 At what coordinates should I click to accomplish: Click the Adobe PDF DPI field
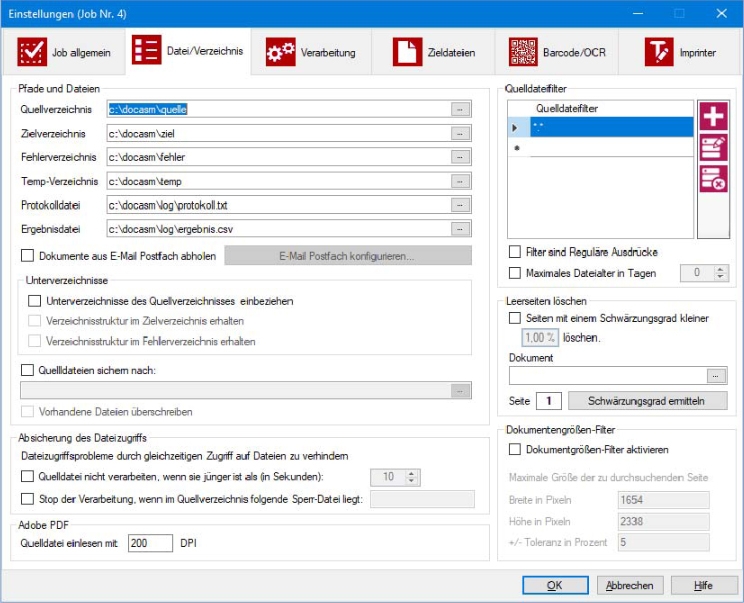(x=150, y=543)
